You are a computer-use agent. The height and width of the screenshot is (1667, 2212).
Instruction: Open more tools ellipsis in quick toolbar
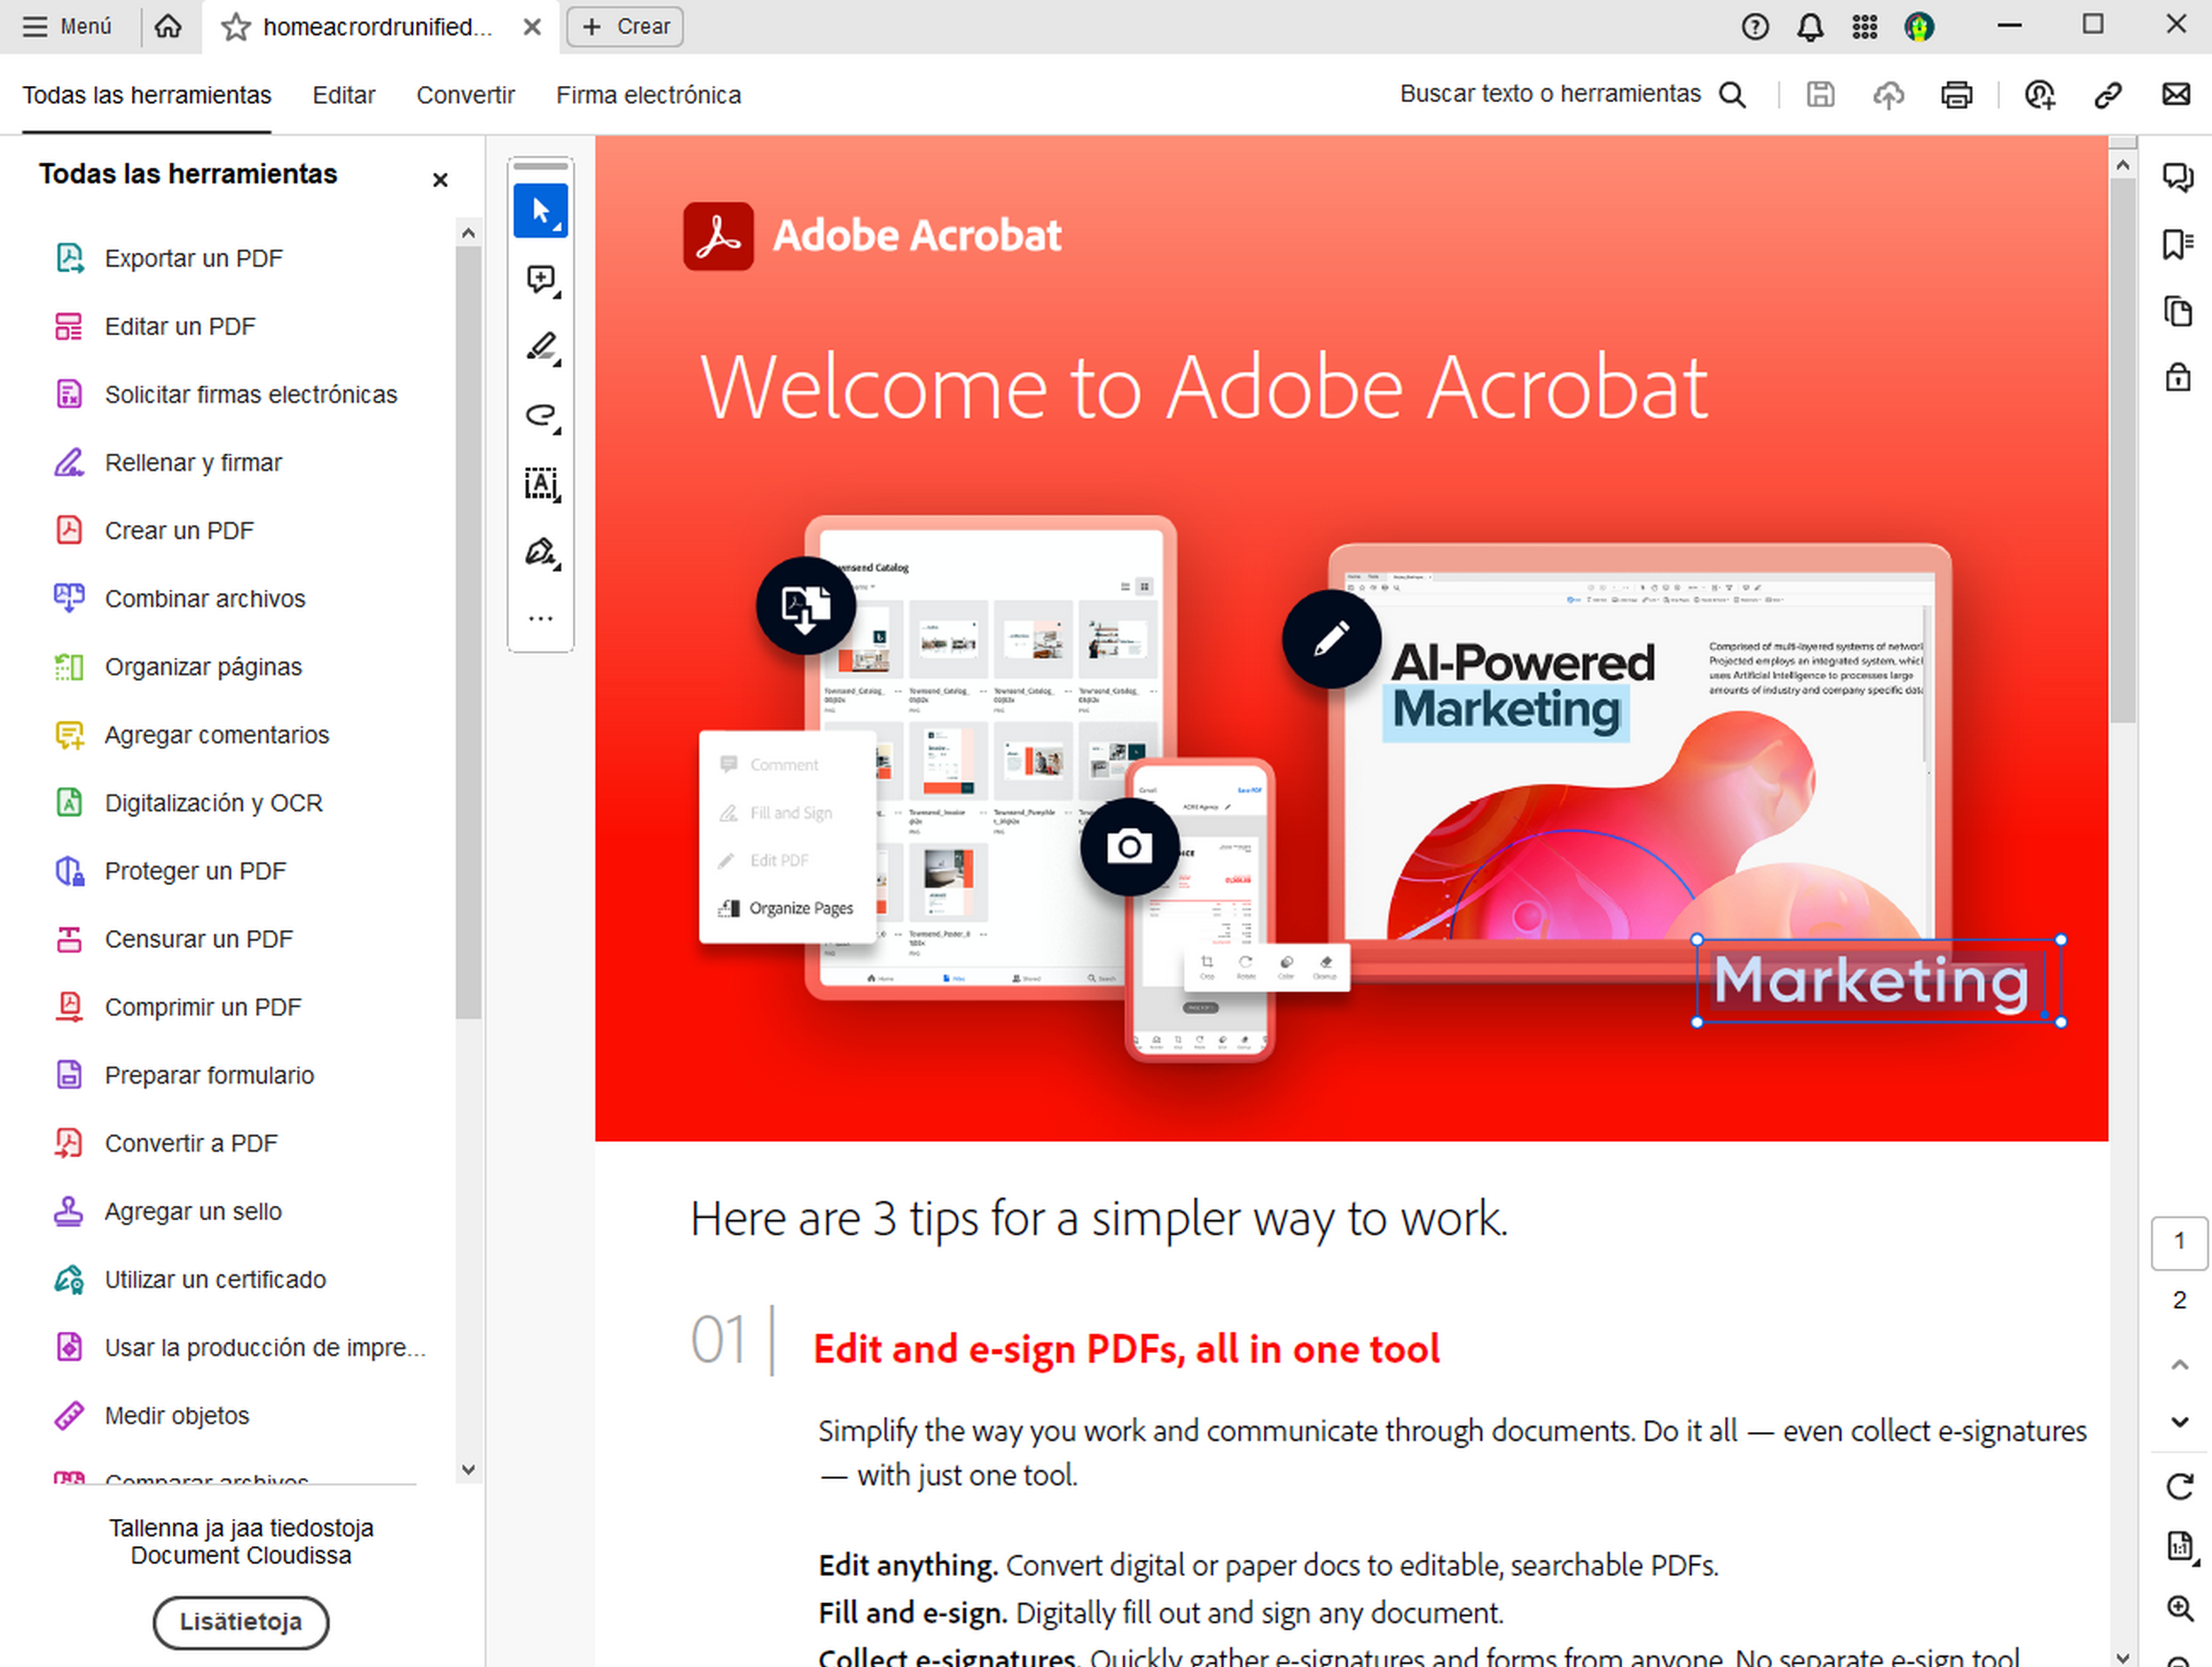(x=541, y=618)
